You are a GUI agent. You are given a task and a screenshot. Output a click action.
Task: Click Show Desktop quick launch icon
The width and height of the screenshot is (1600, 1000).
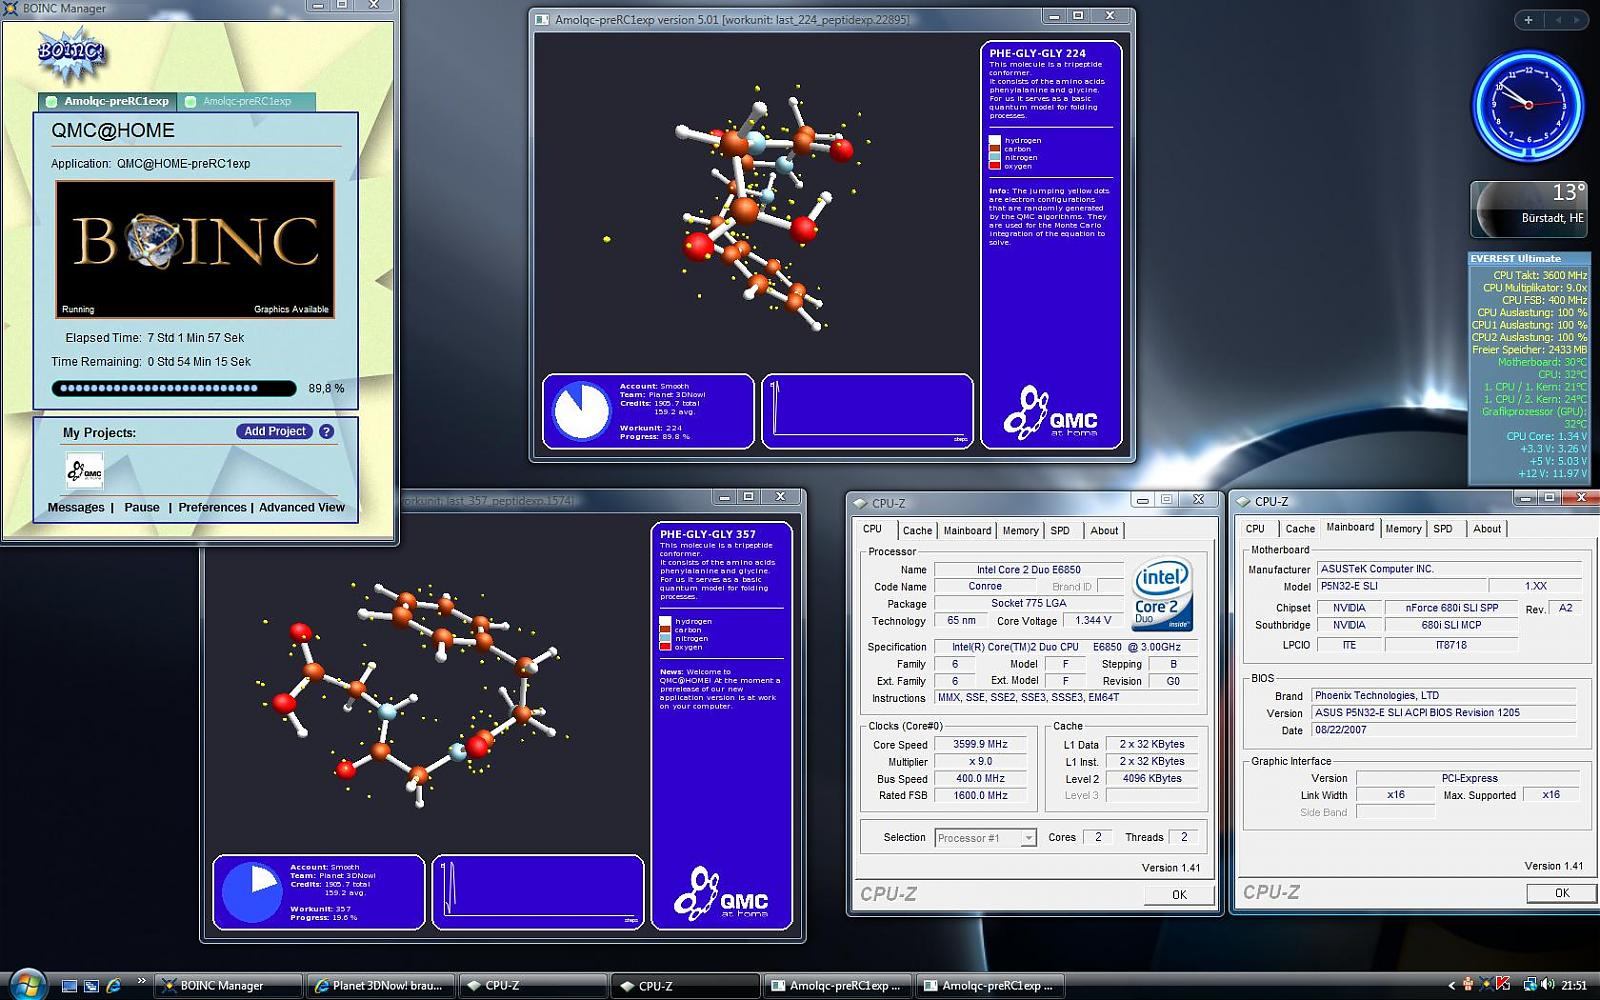click(x=69, y=985)
